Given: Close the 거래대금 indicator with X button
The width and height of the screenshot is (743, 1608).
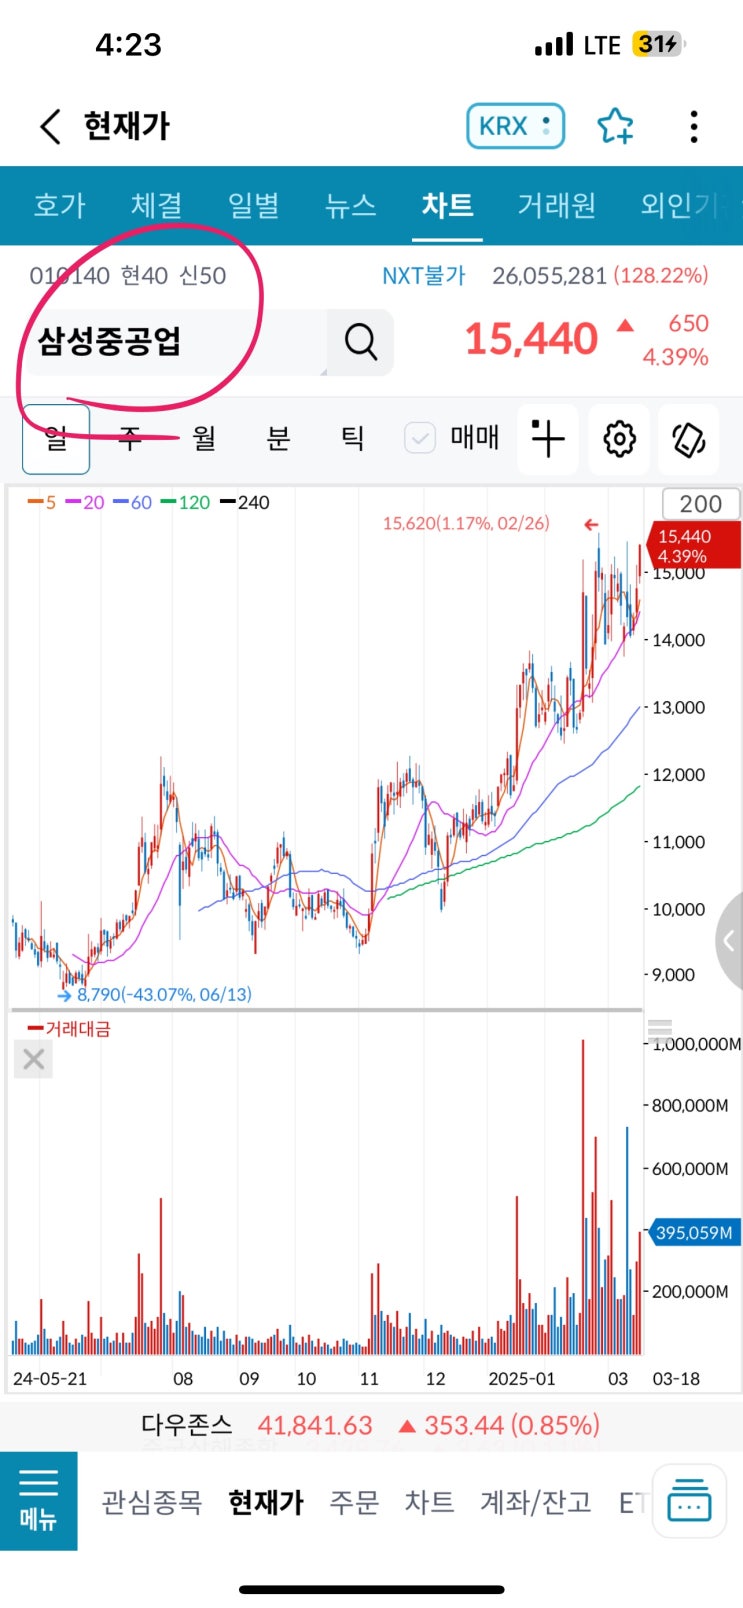Looking at the screenshot, I should pyautogui.click(x=33, y=1059).
